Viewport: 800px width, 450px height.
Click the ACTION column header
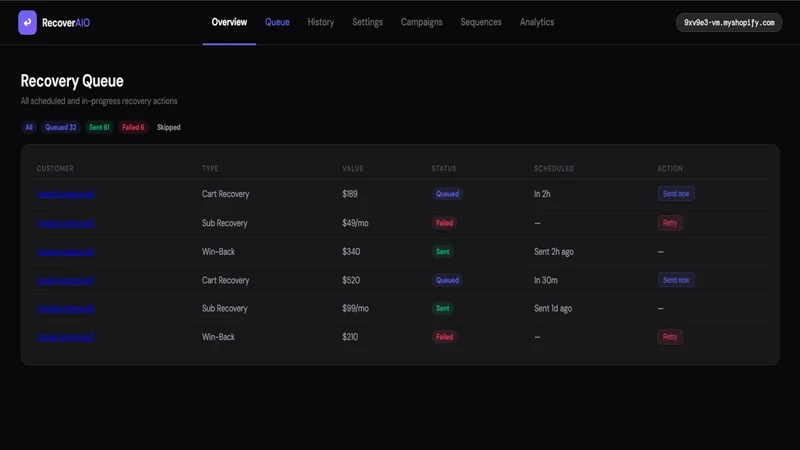(670, 168)
